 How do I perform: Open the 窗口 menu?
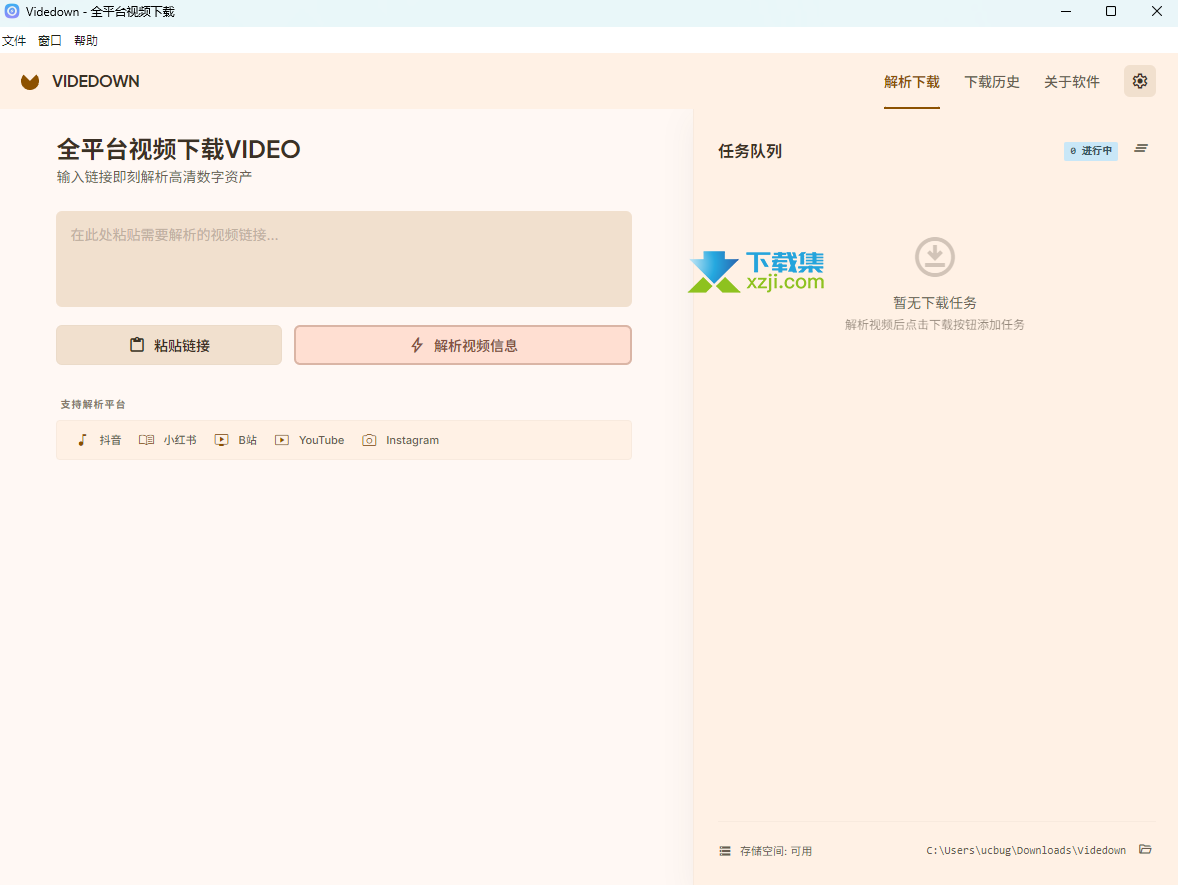(50, 41)
